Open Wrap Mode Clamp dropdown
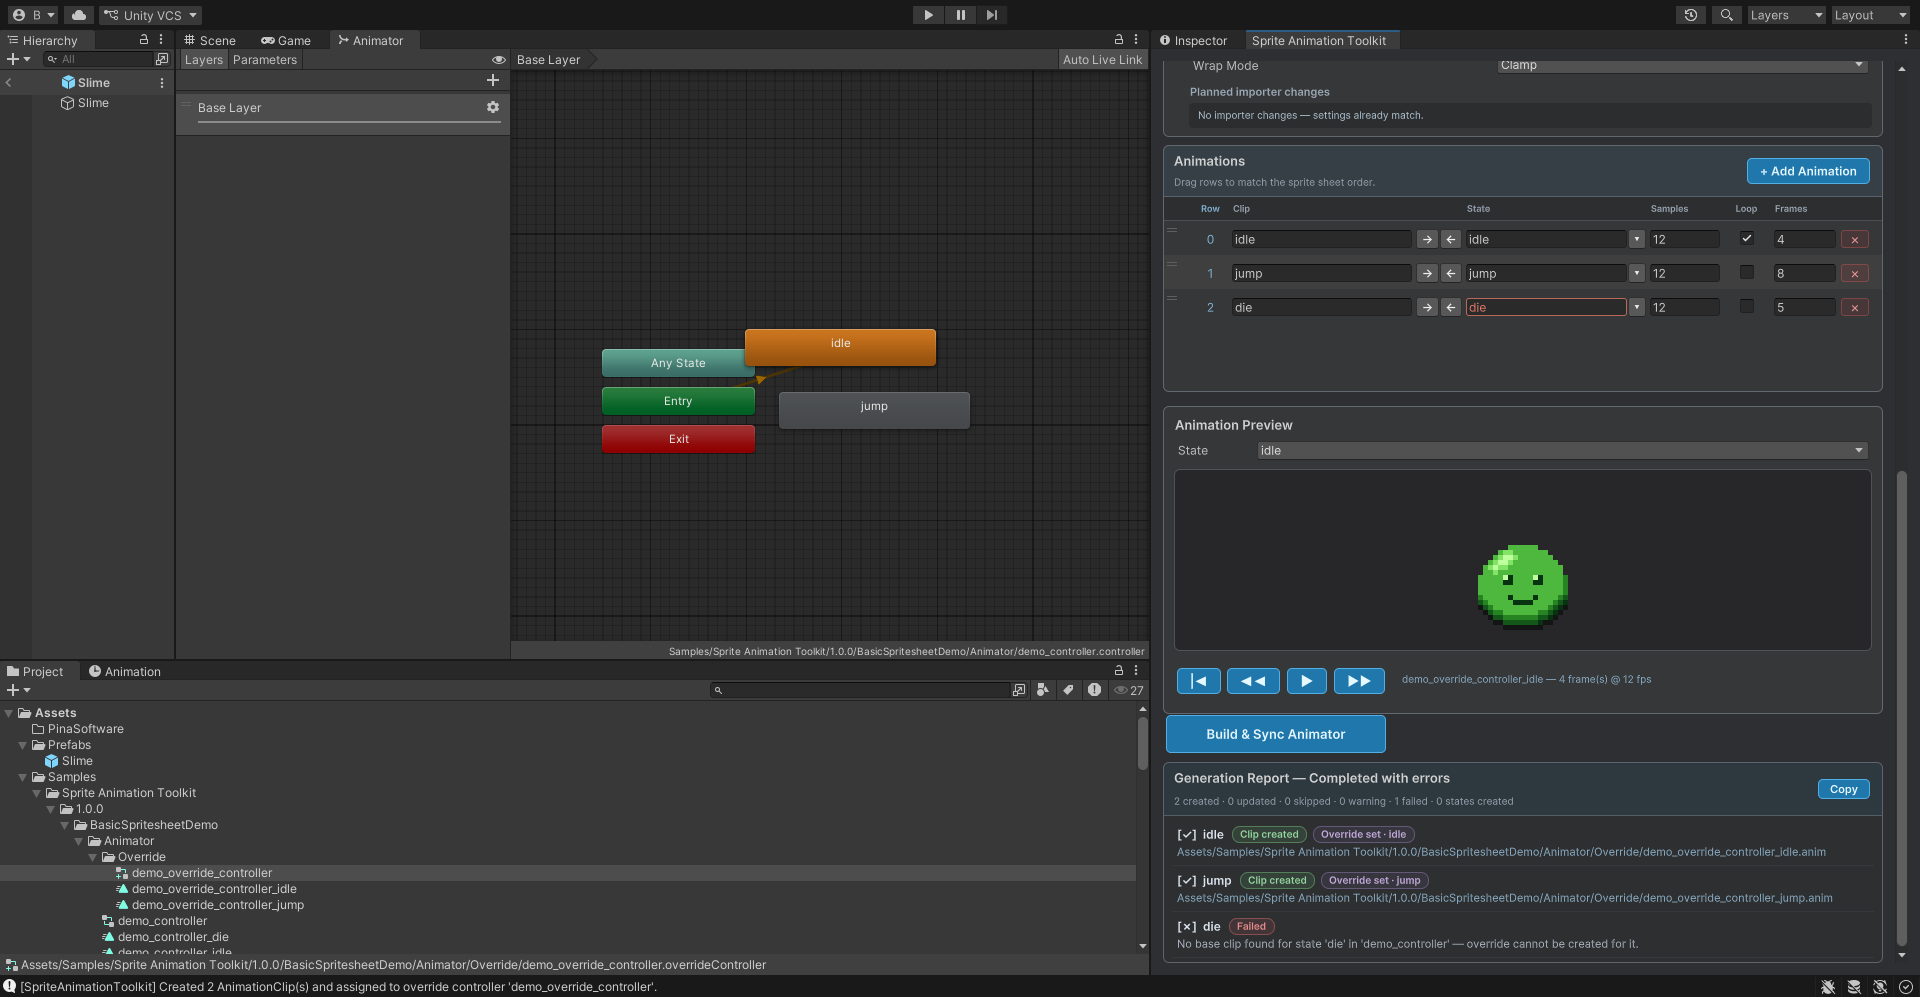1920x997 pixels. tap(1682, 66)
